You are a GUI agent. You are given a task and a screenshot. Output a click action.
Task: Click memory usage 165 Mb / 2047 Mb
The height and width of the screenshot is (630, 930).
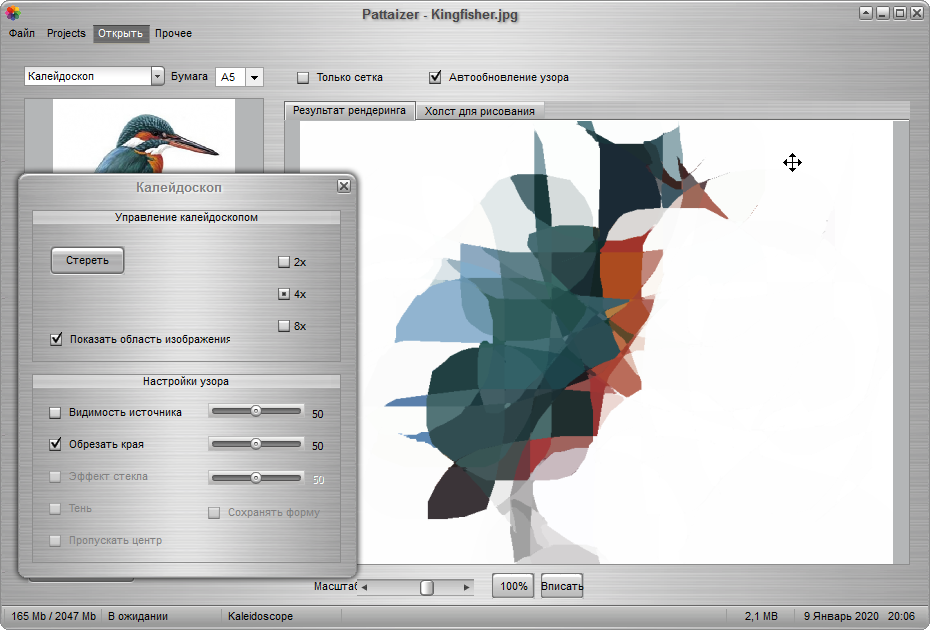click(53, 616)
